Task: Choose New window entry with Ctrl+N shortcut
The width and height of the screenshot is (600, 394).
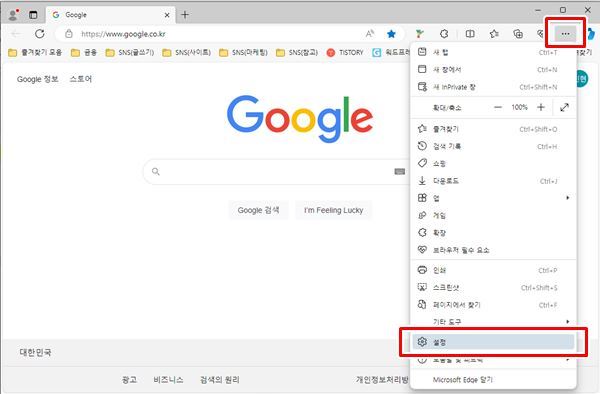Action: (x=493, y=70)
